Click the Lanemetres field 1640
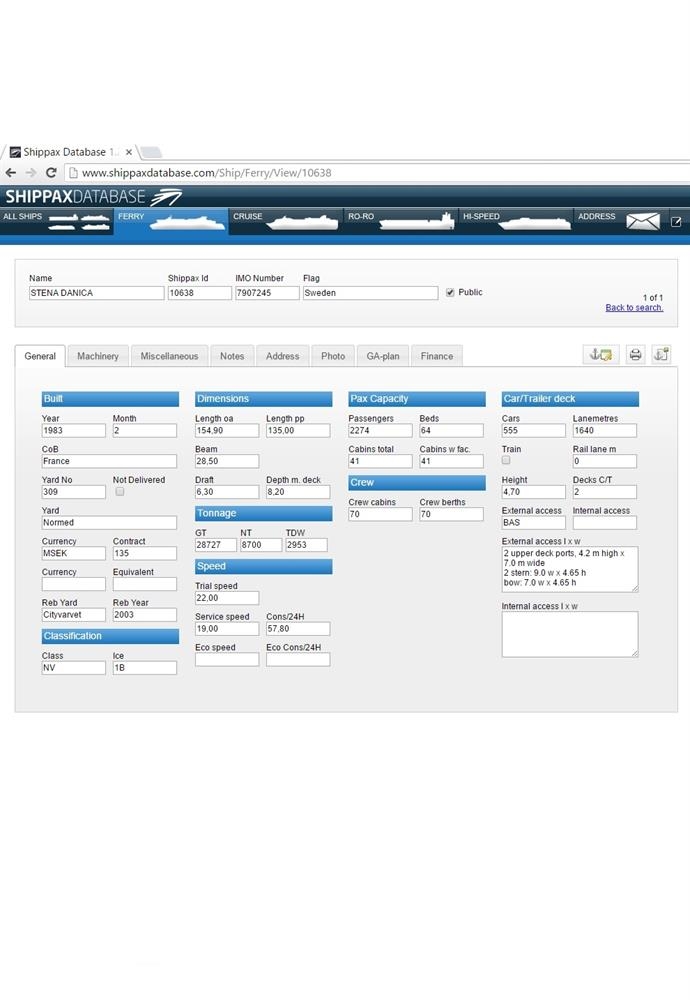The width and height of the screenshot is (690, 1000). point(605,430)
